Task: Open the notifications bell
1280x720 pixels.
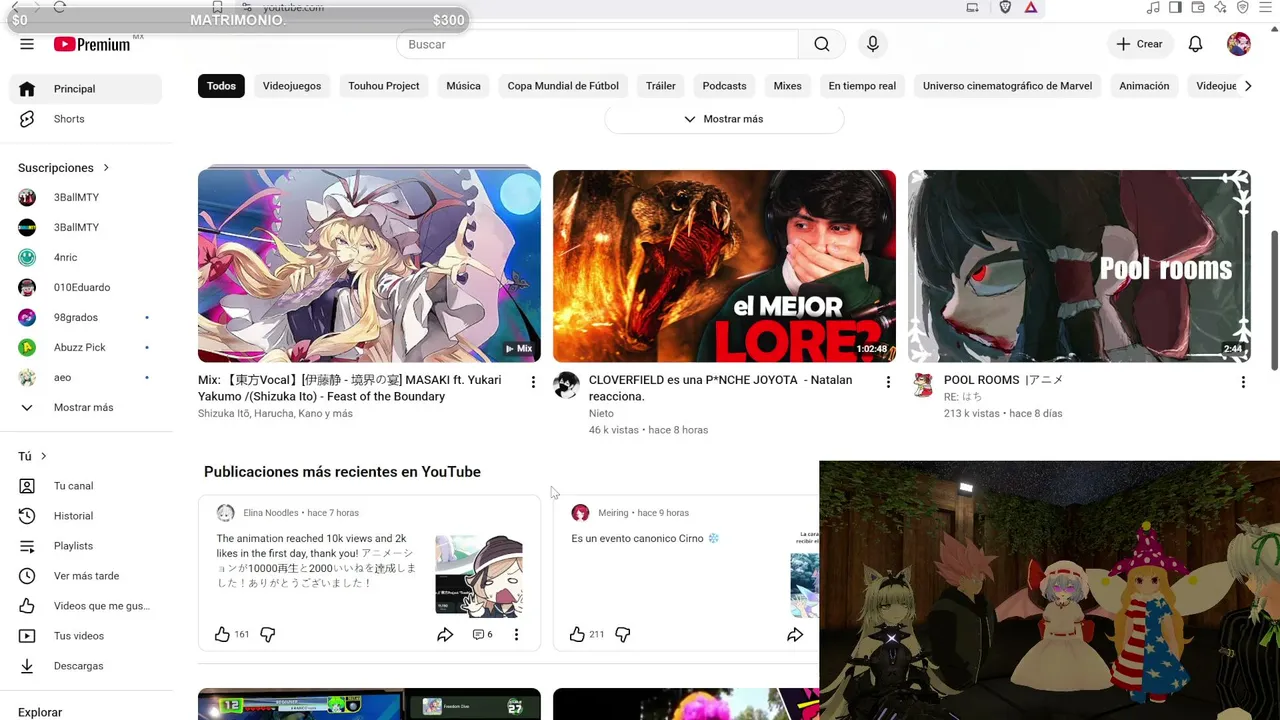Action: pos(1195,44)
